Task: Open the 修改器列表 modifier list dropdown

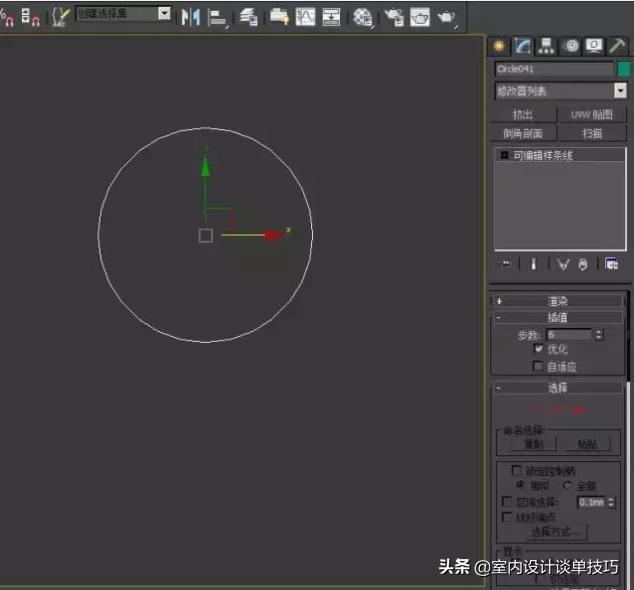Action: point(560,91)
